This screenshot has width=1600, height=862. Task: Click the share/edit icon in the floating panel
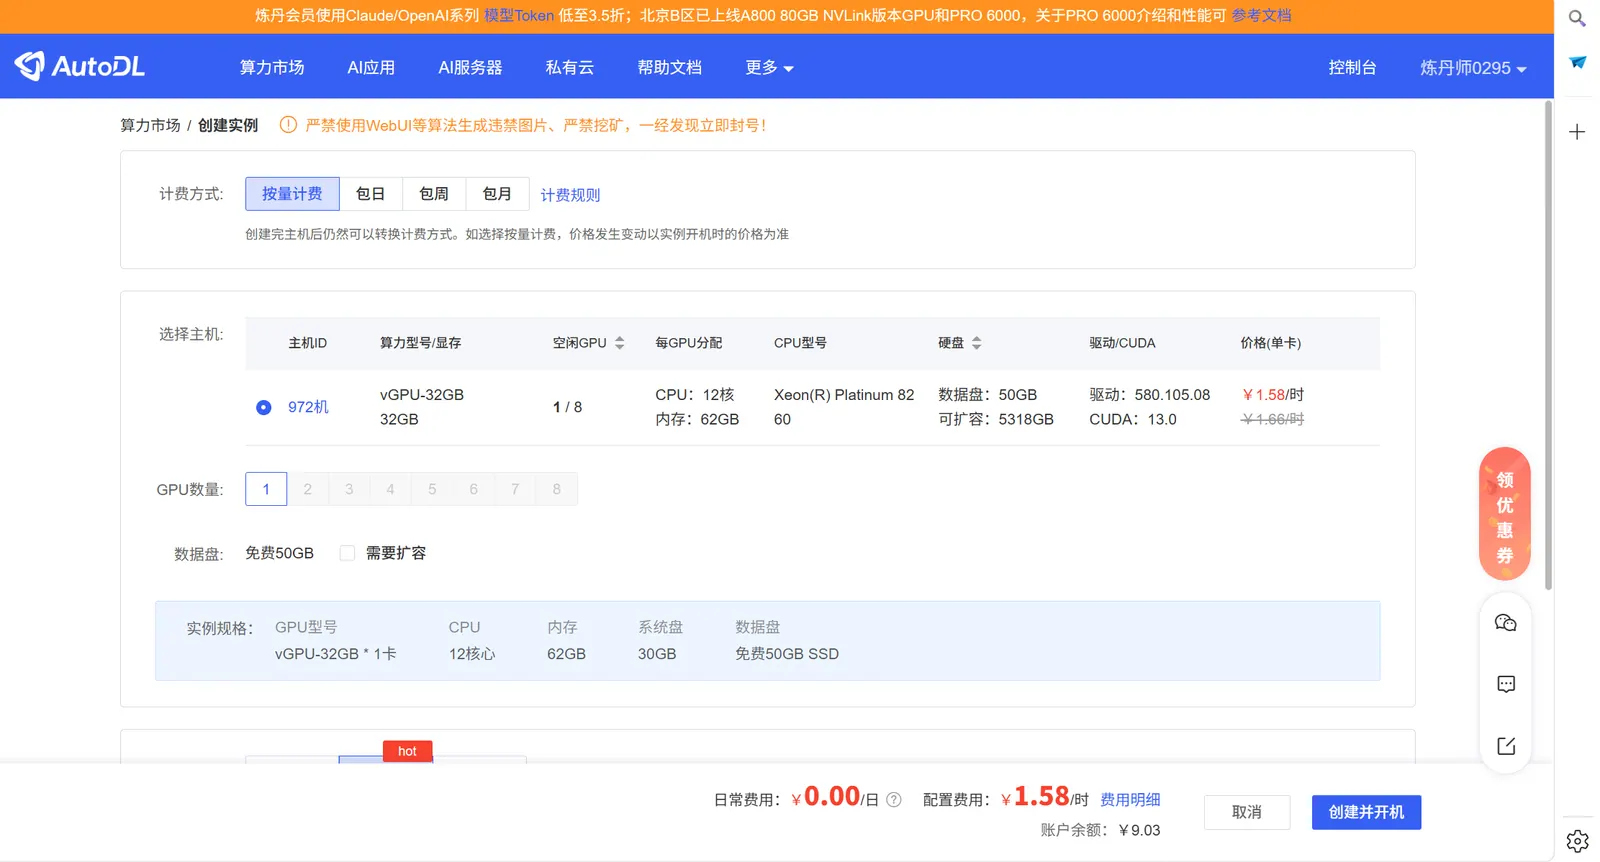tap(1505, 746)
